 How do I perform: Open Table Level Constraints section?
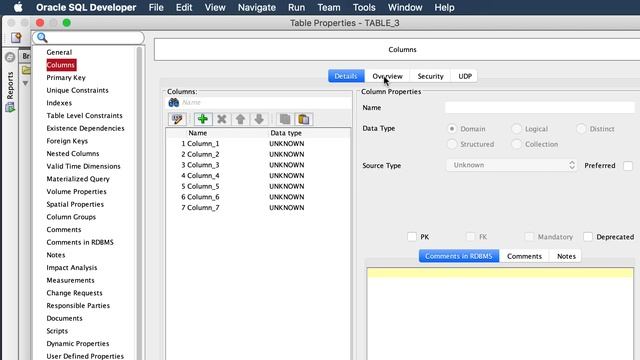(84, 116)
